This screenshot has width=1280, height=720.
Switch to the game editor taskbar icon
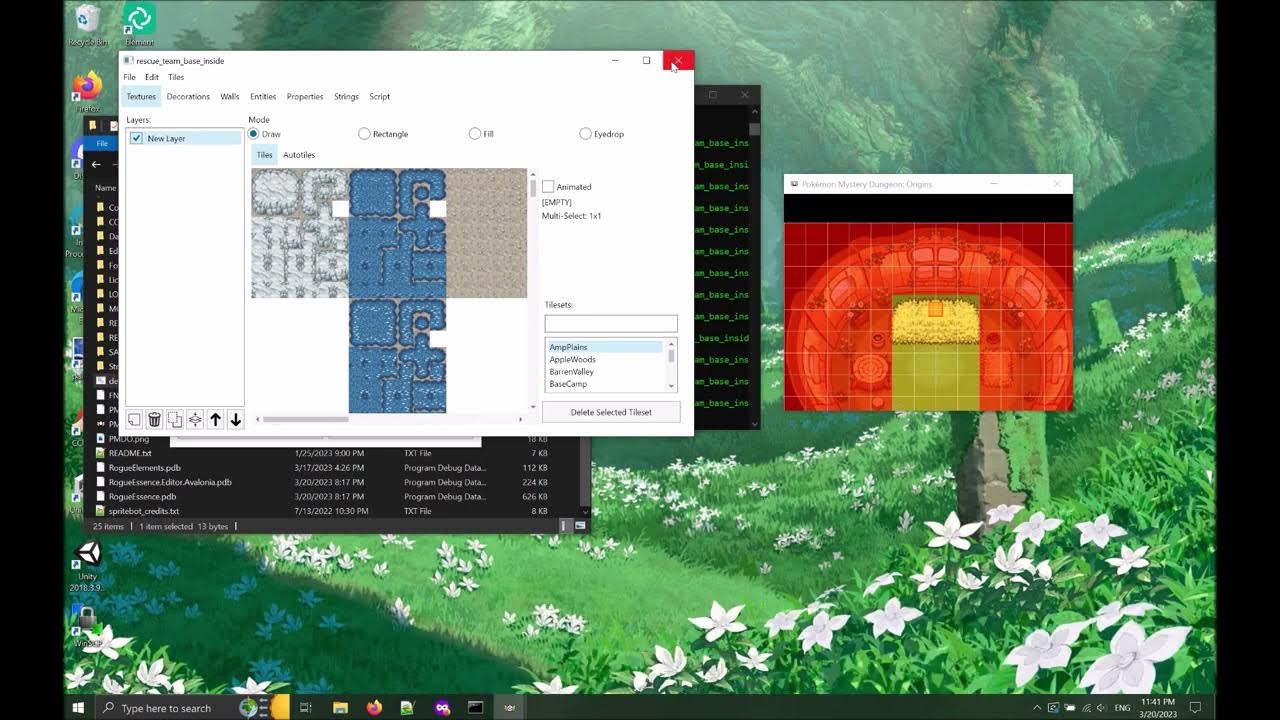pyautogui.click(x=510, y=707)
